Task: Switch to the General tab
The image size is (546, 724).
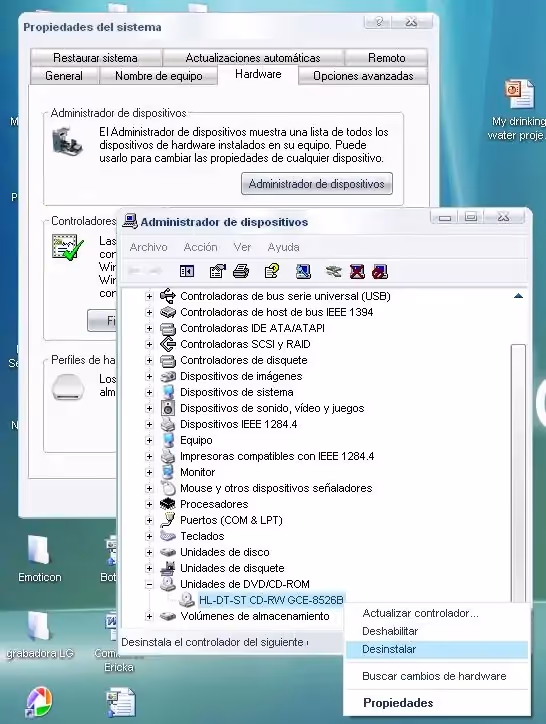Action: (64, 76)
